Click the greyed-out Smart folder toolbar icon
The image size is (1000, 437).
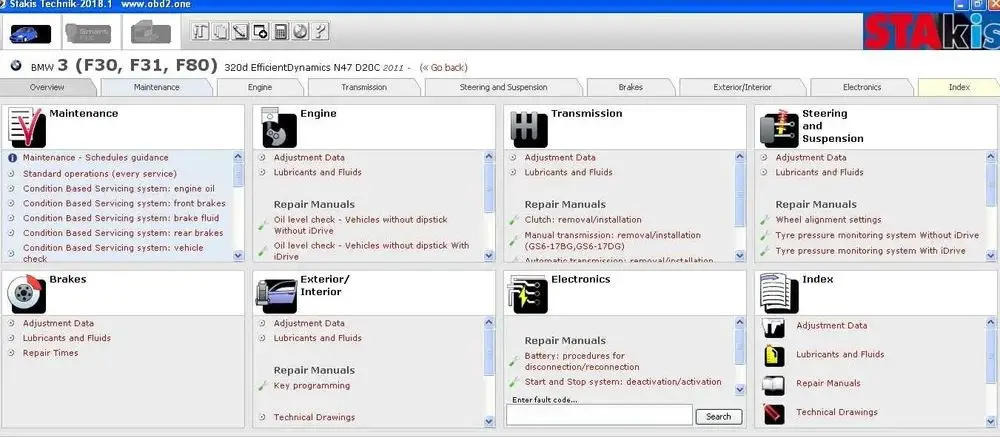point(88,33)
